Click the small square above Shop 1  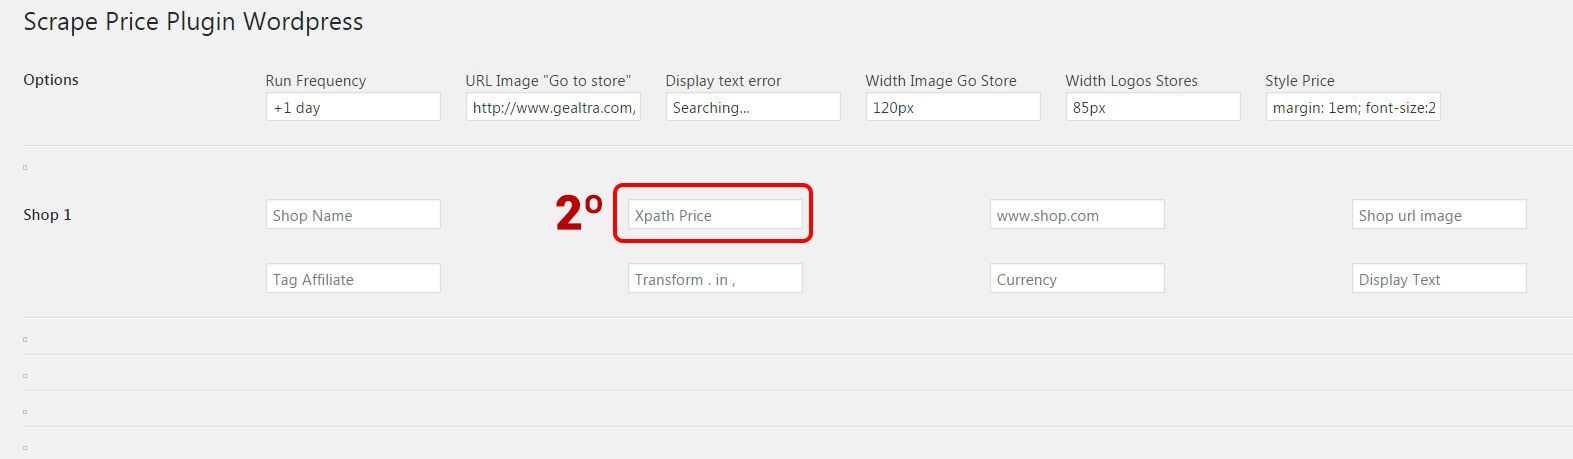(x=25, y=168)
